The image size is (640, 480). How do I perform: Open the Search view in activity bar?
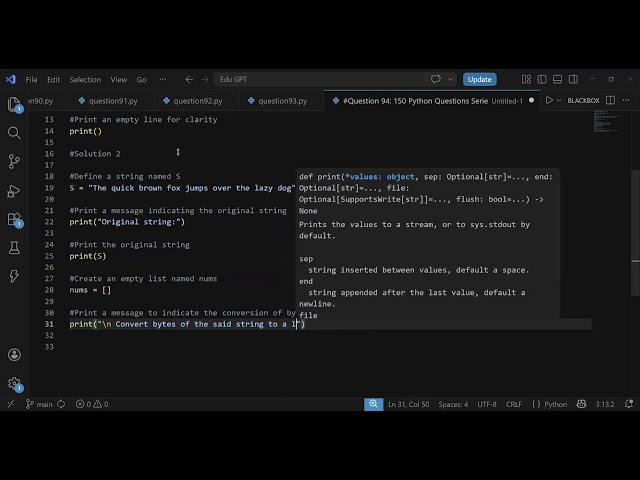click(14, 133)
